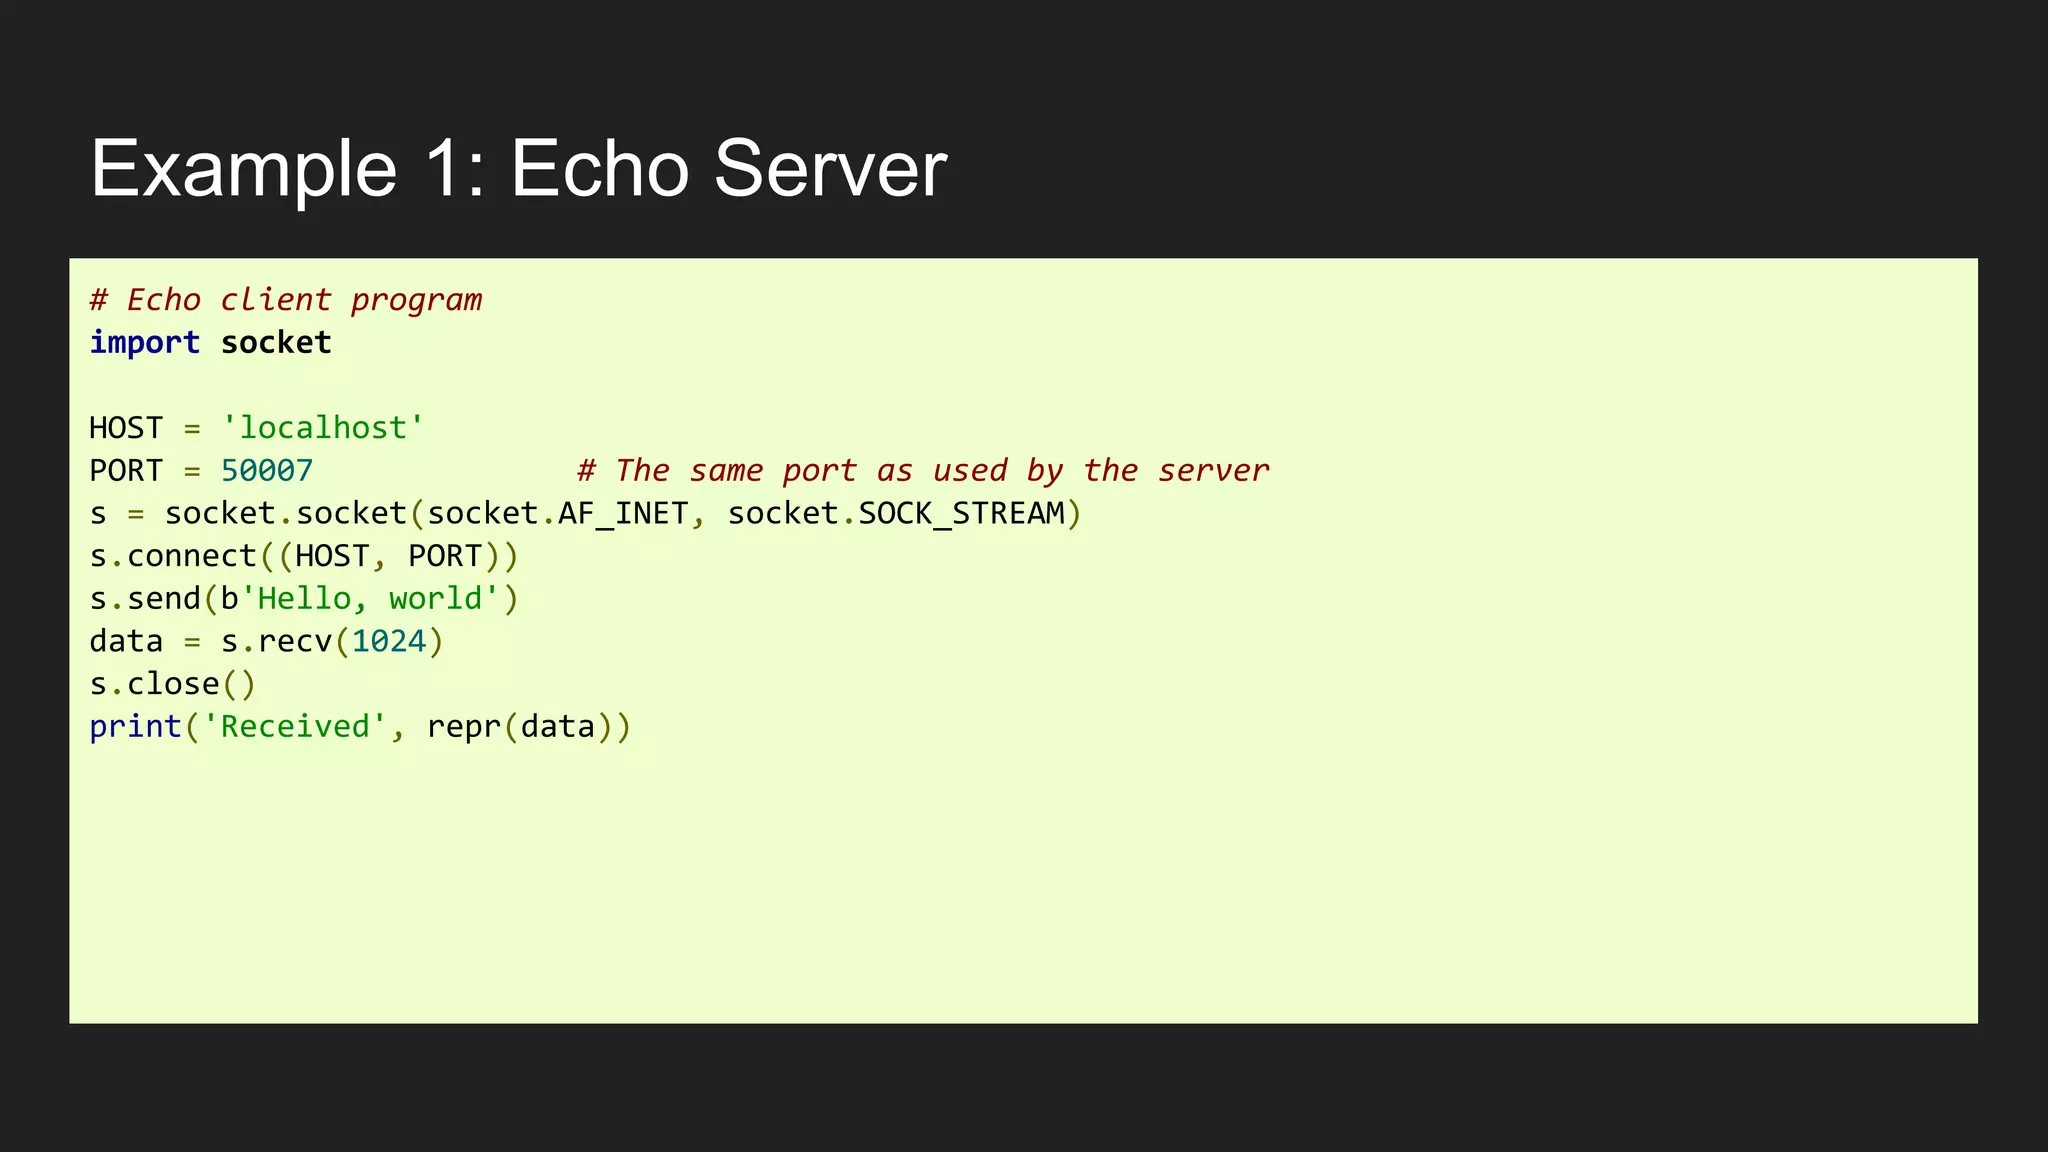Image resolution: width=2048 pixels, height=1152 pixels.
Task: Click the print keyword on the last line
Action: point(136,727)
